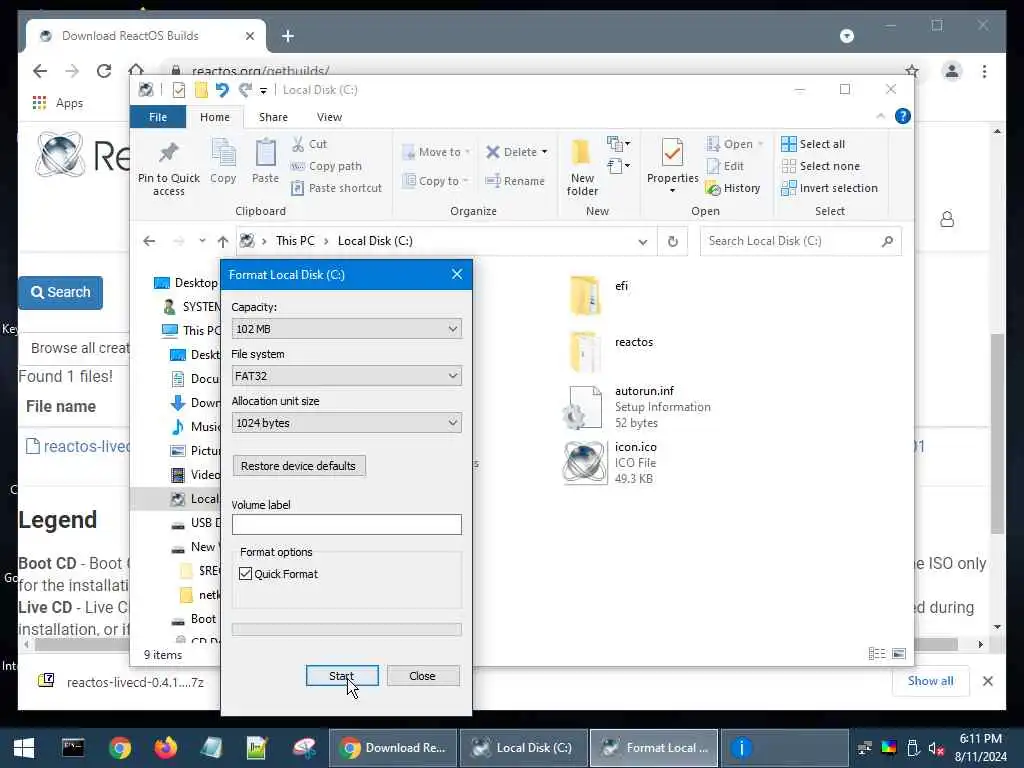Click the Search Local Disk (C:) box
This screenshot has width=1024, height=768.
[x=801, y=241]
